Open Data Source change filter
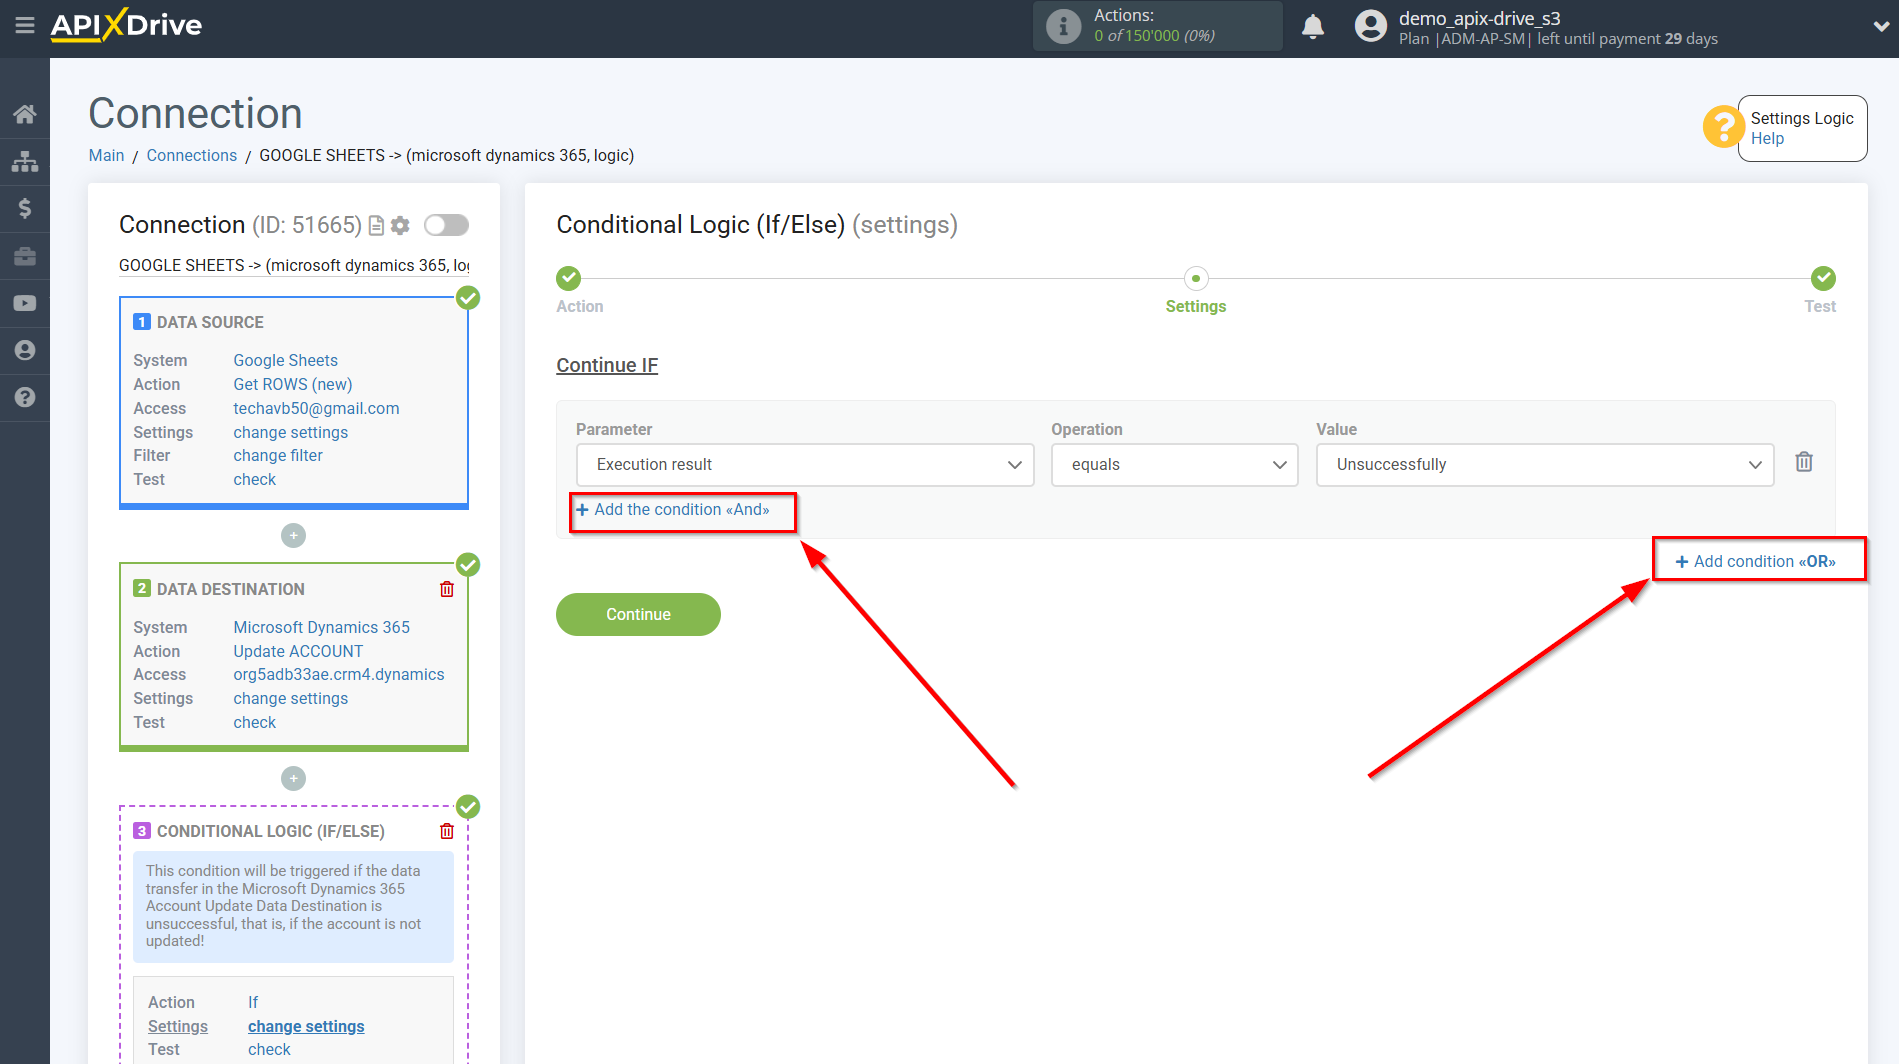 tap(278, 456)
